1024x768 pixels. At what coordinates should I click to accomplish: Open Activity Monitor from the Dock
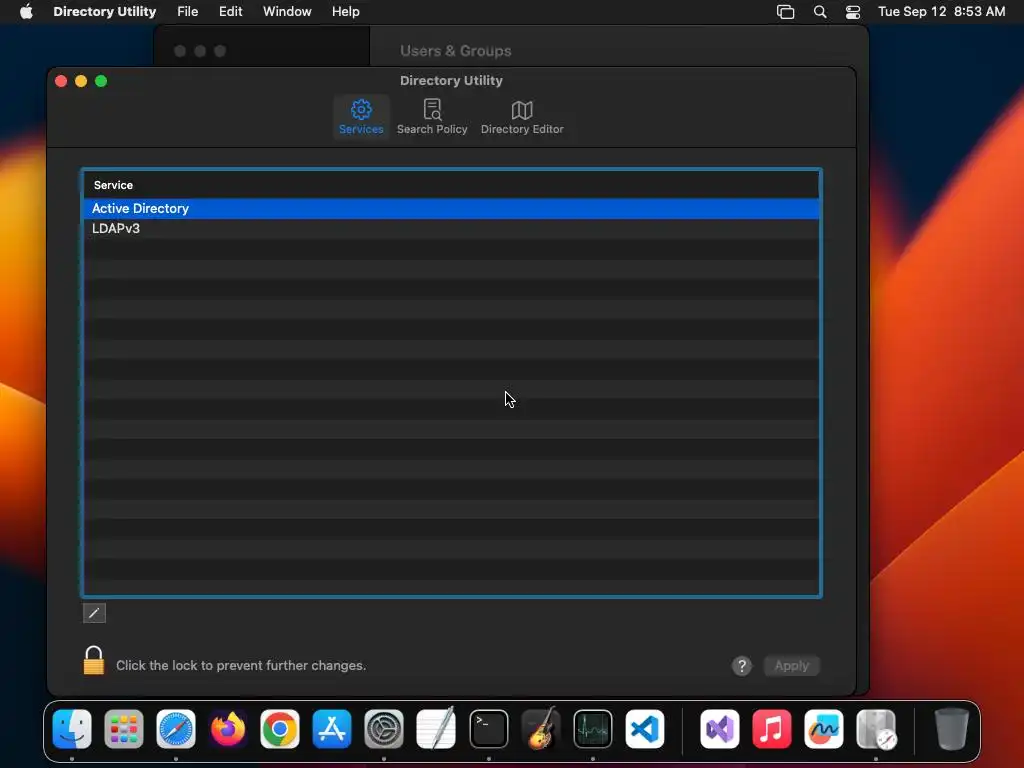point(593,728)
